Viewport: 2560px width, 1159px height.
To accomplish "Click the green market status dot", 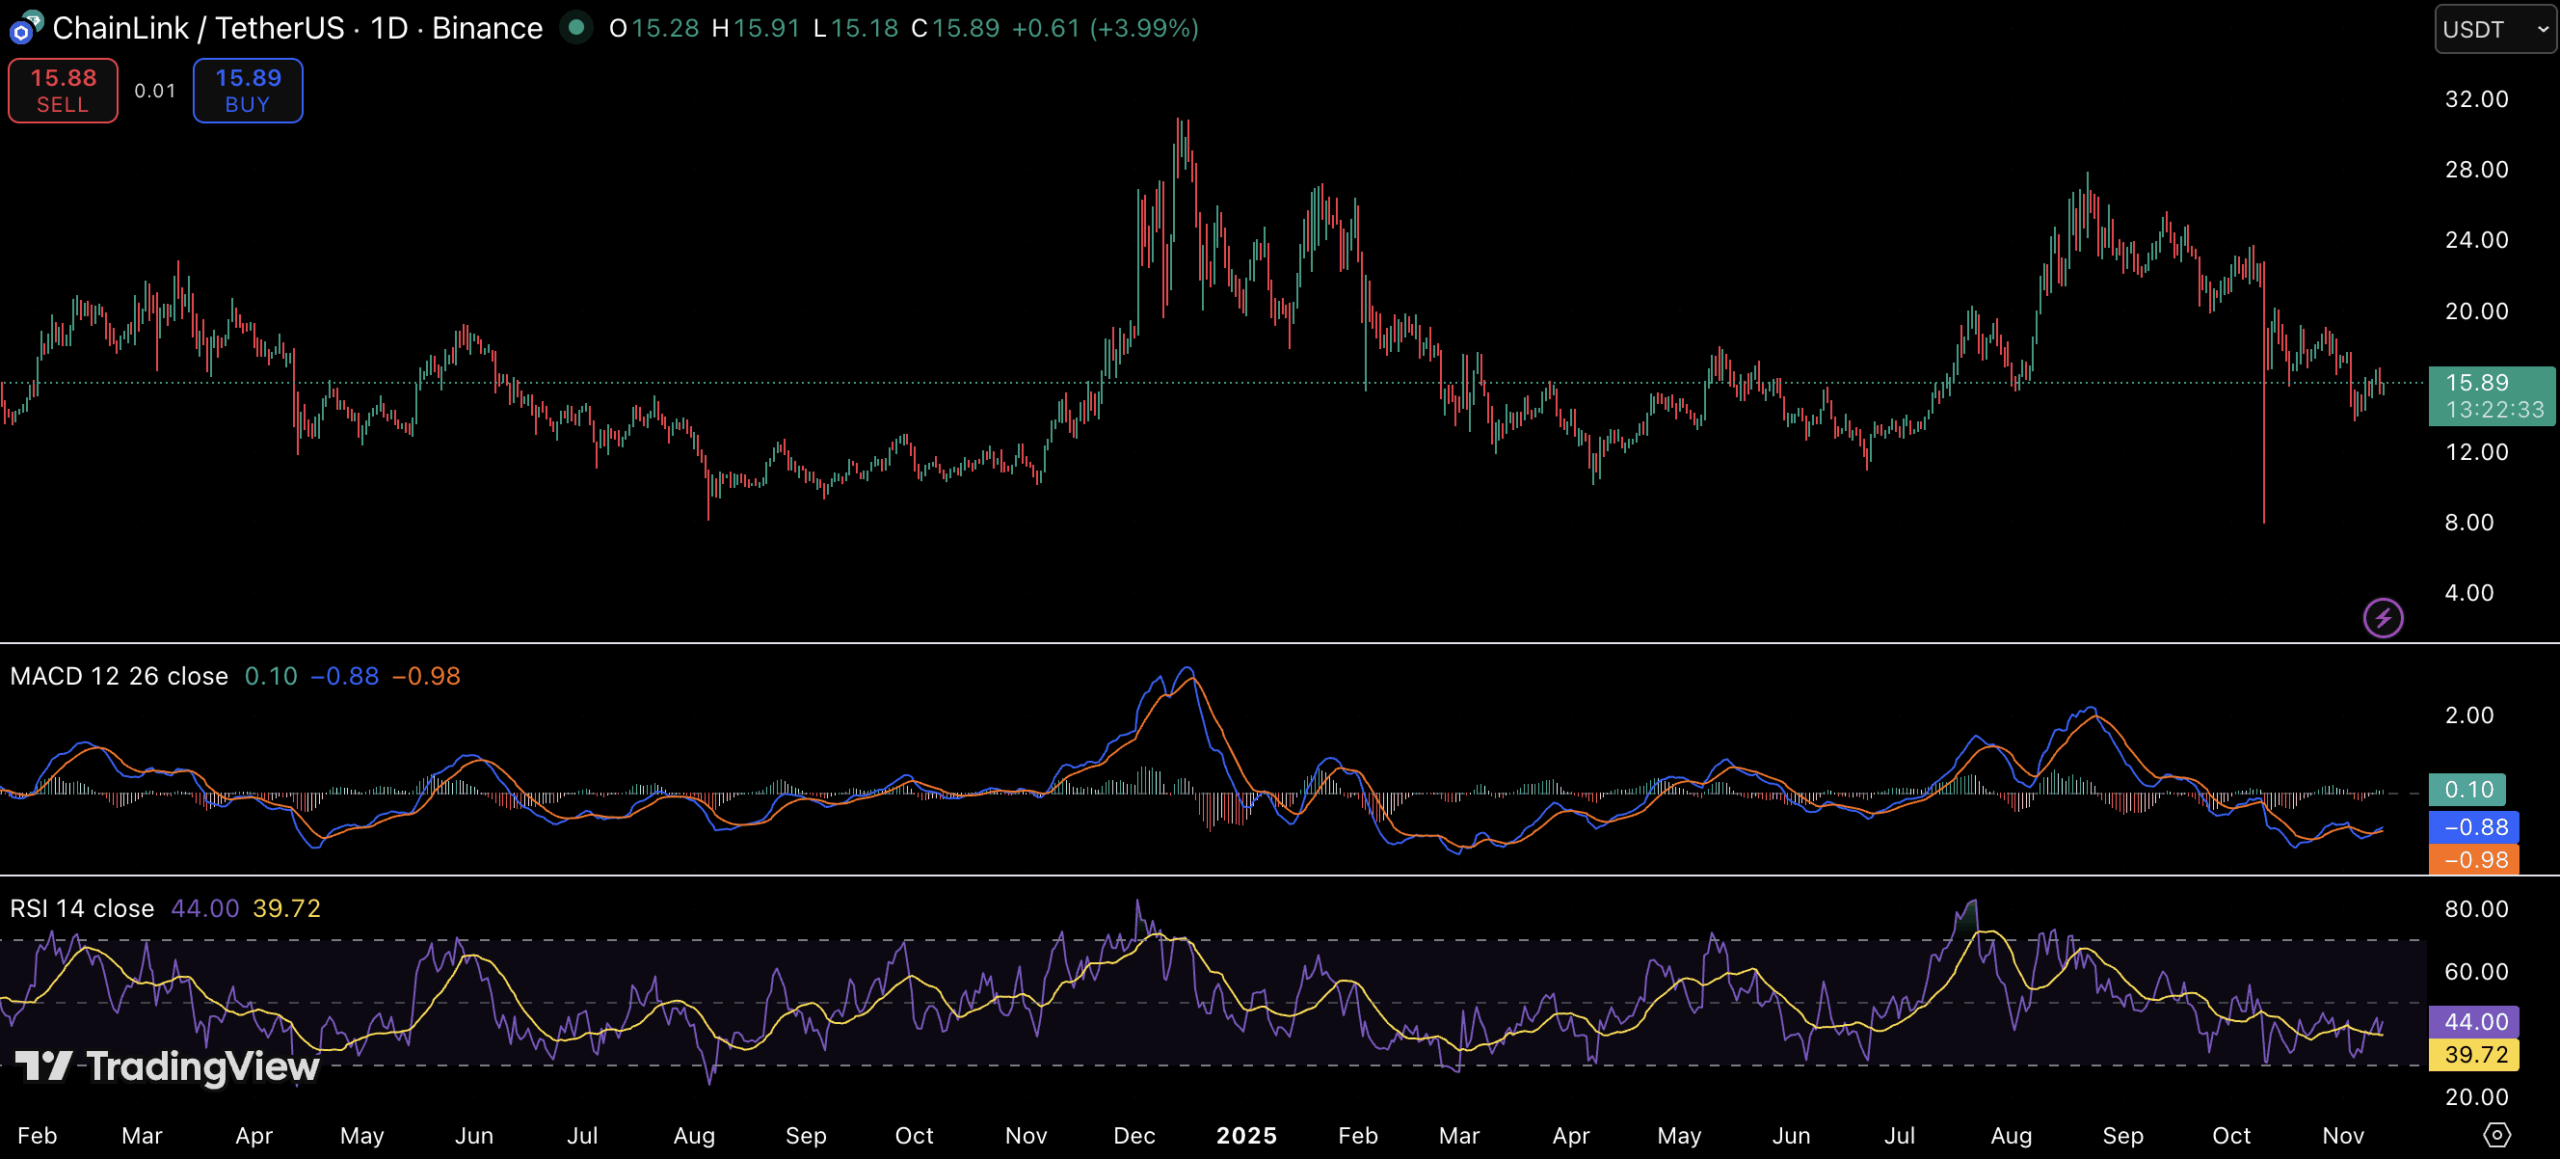I will 576,27.
